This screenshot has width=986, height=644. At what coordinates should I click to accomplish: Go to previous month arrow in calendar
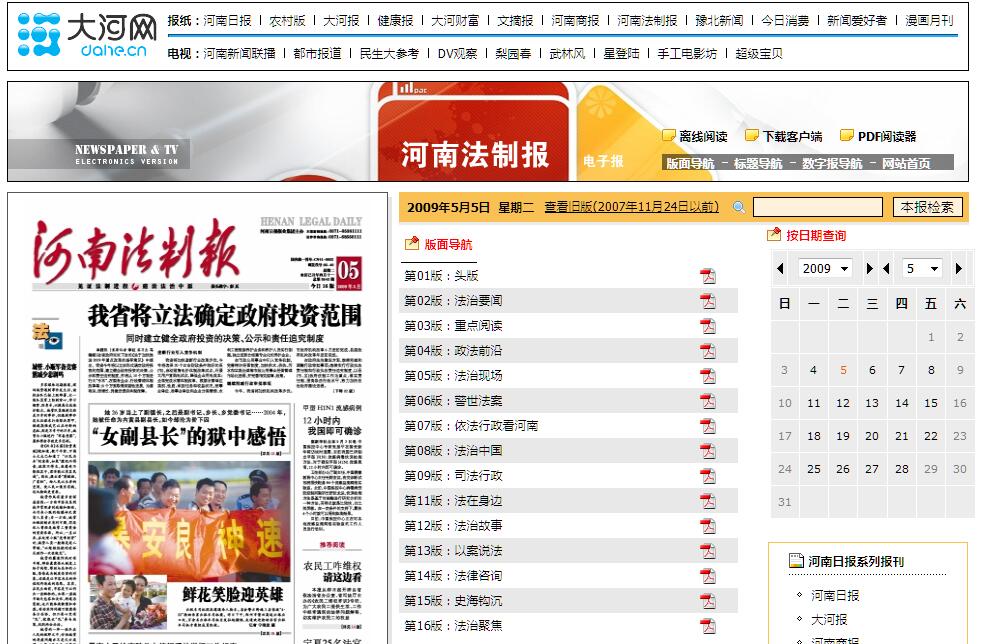pos(886,269)
